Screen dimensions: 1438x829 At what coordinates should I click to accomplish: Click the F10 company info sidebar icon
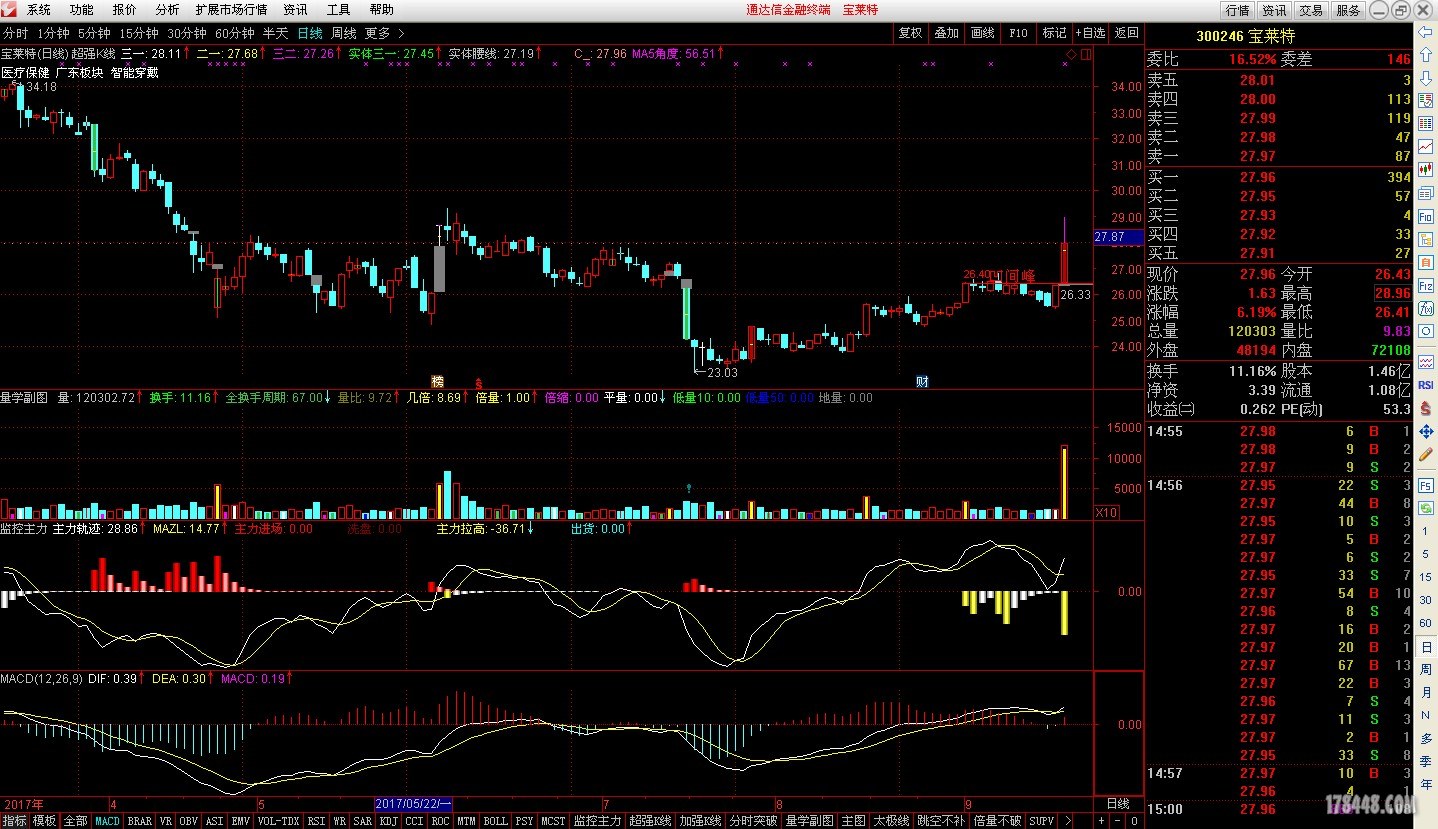coord(1426,216)
